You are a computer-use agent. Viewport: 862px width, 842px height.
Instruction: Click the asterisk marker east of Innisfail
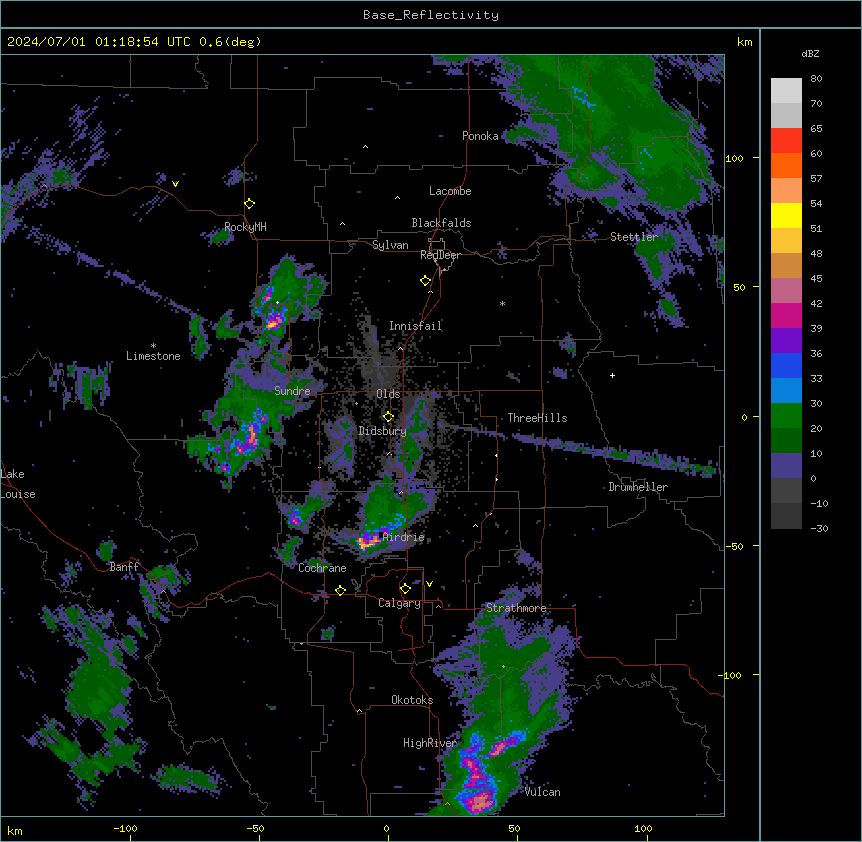(x=502, y=304)
